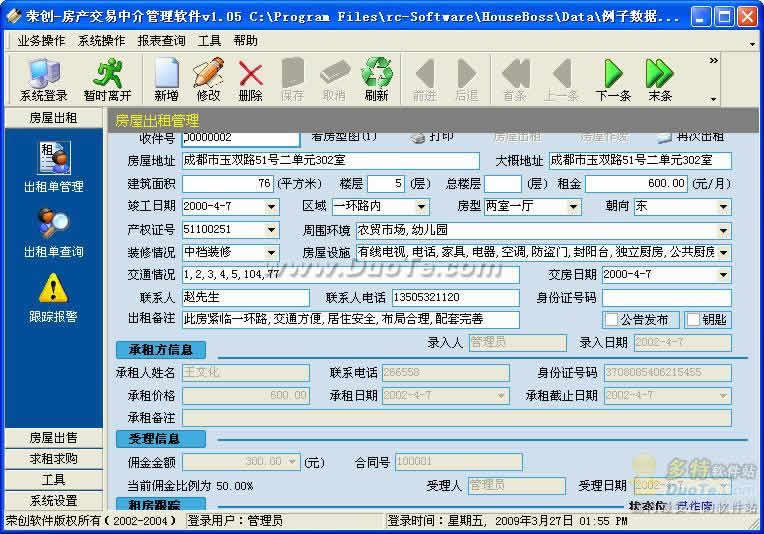Image resolution: width=764 pixels, height=534 pixels.
Task: Click status bar text 登录用户：管理员
Action: (235, 521)
